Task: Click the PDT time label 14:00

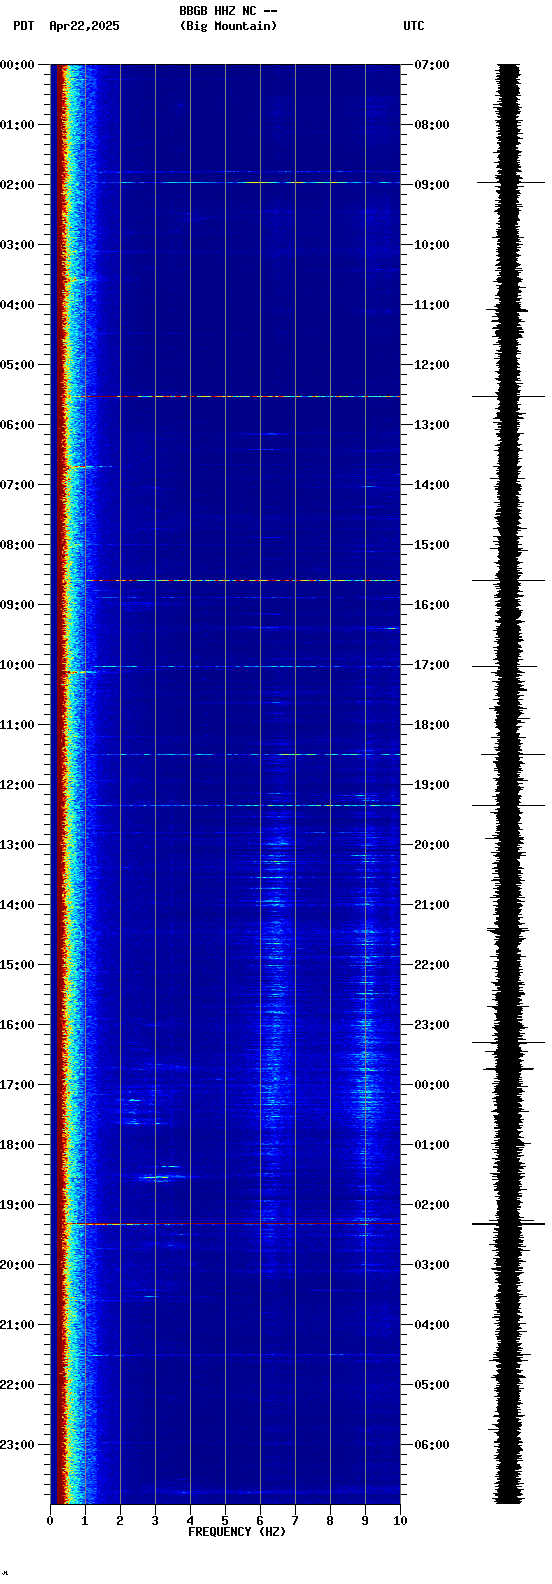Action: coord(18,905)
